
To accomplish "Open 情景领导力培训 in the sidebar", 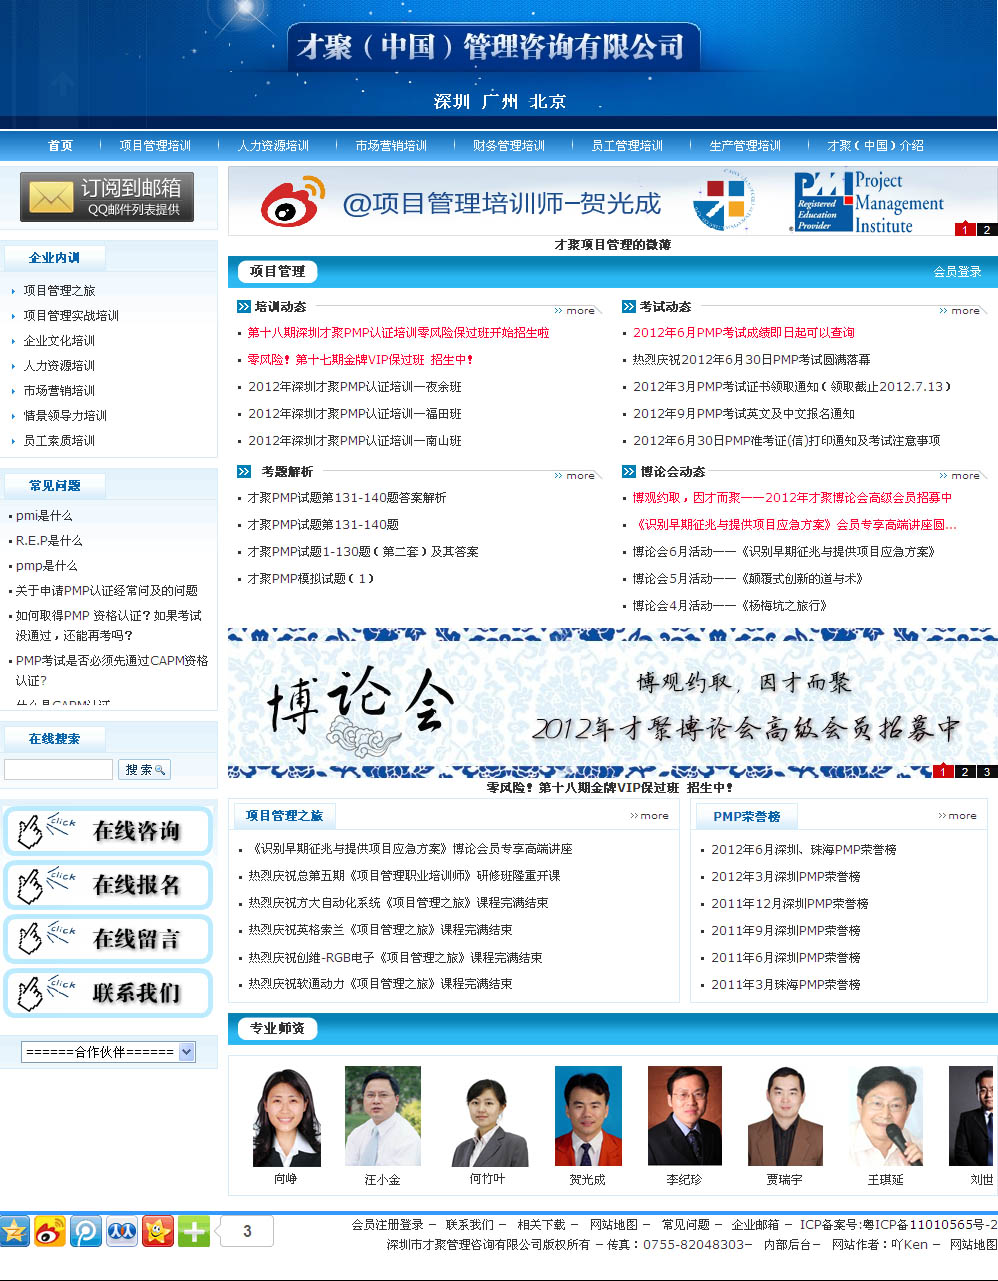I will point(65,416).
